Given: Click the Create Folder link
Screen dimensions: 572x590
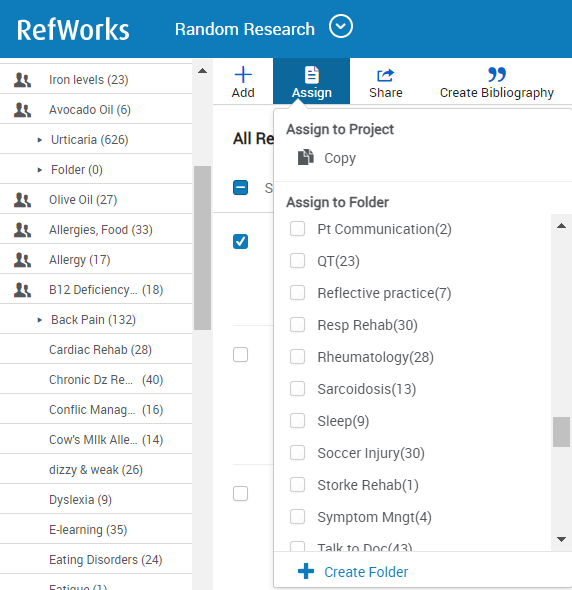Looking at the screenshot, I should pos(366,572).
